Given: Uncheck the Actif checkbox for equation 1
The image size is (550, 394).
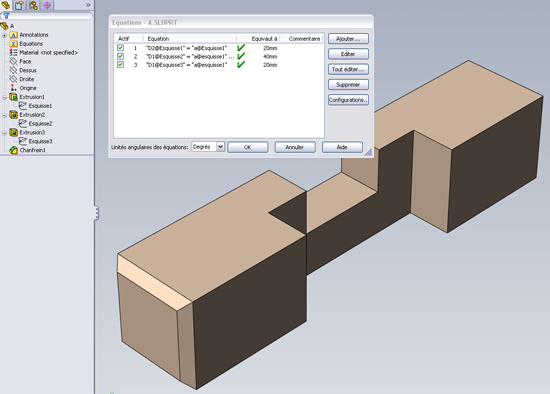Looking at the screenshot, I should [120, 48].
